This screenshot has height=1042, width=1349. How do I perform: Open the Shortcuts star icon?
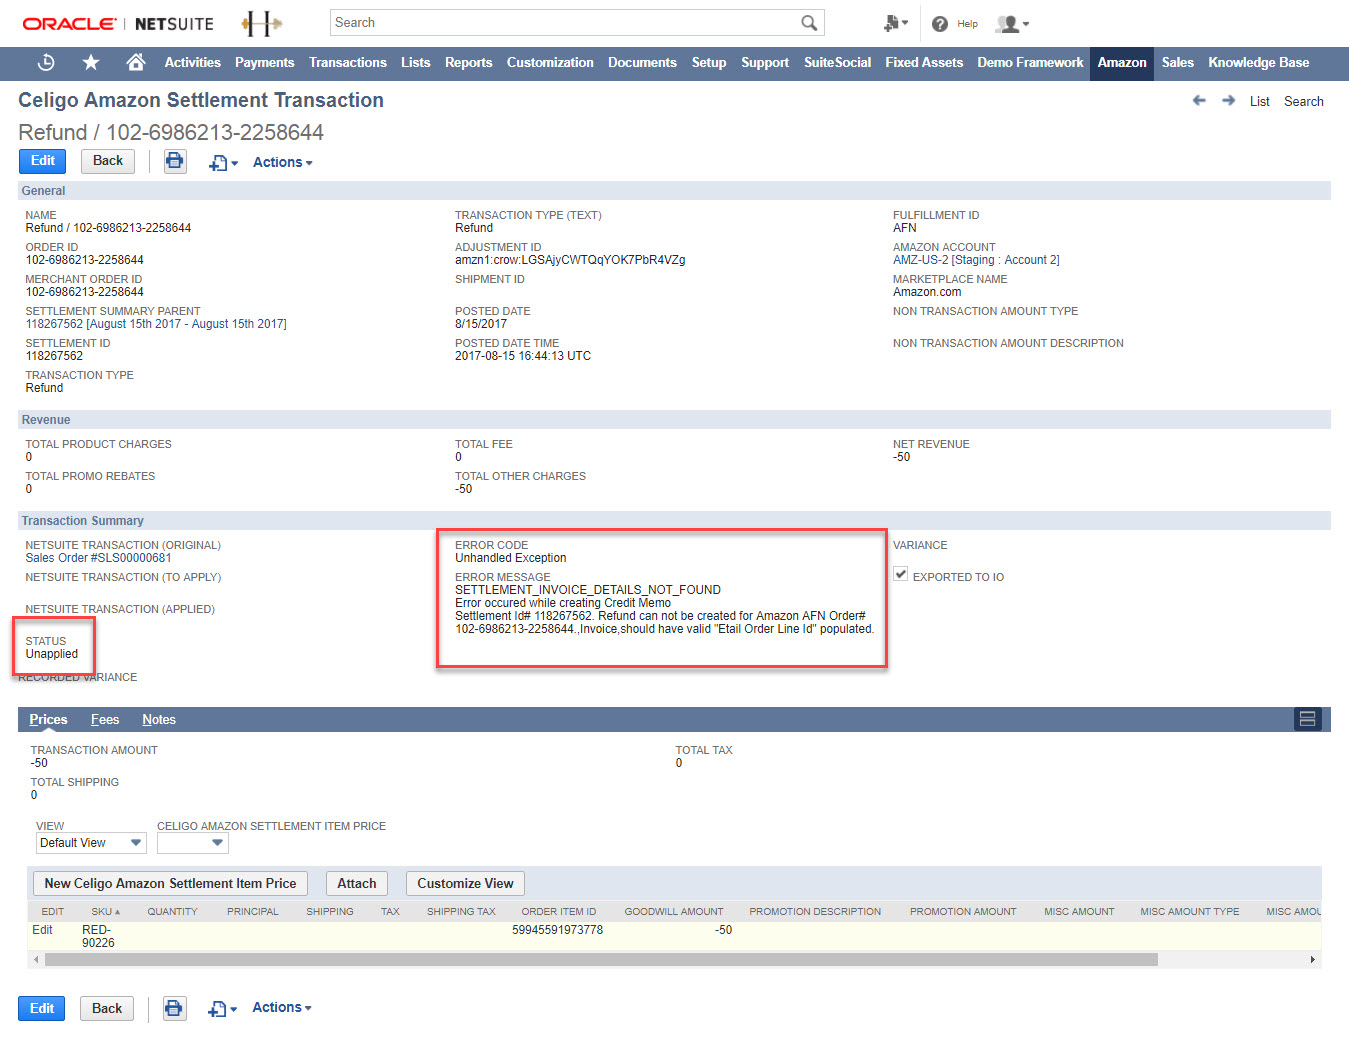91,62
